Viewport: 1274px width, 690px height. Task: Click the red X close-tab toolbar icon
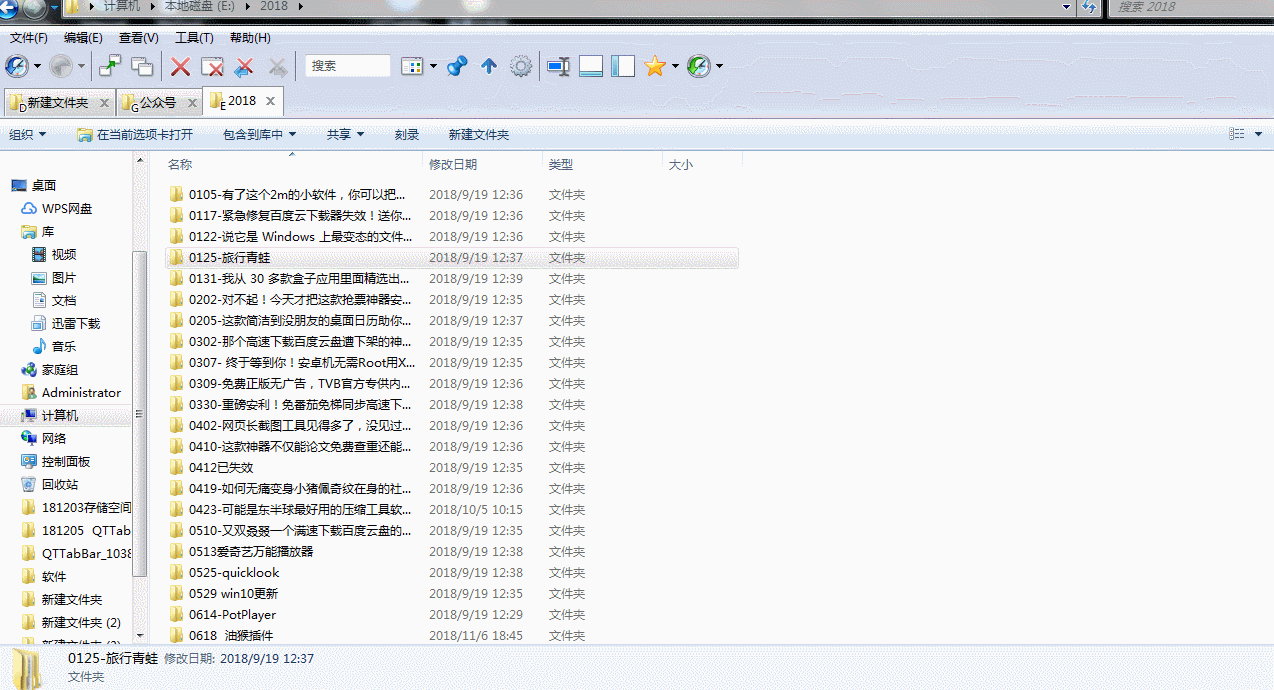point(181,67)
